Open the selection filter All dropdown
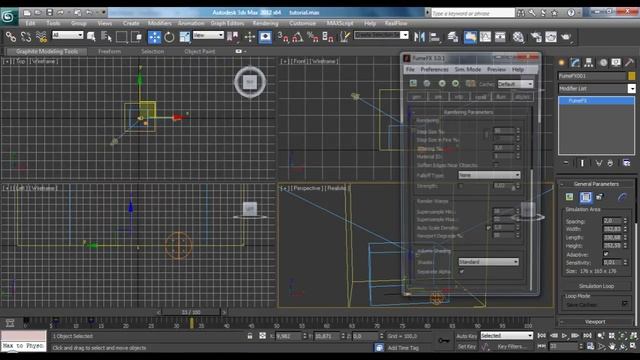This screenshot has width=640, height=360. (68, 36)
